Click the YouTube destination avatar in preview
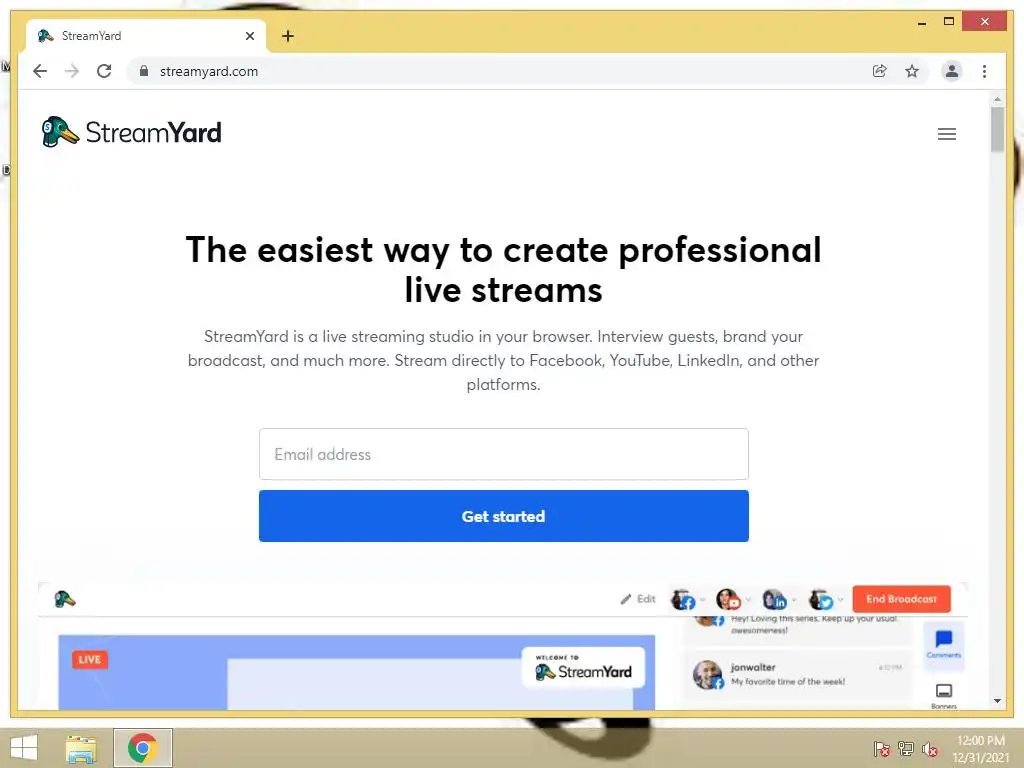The height and width of the screenshot is (768, 1024). pyautogui.click(x=728, y=600)
